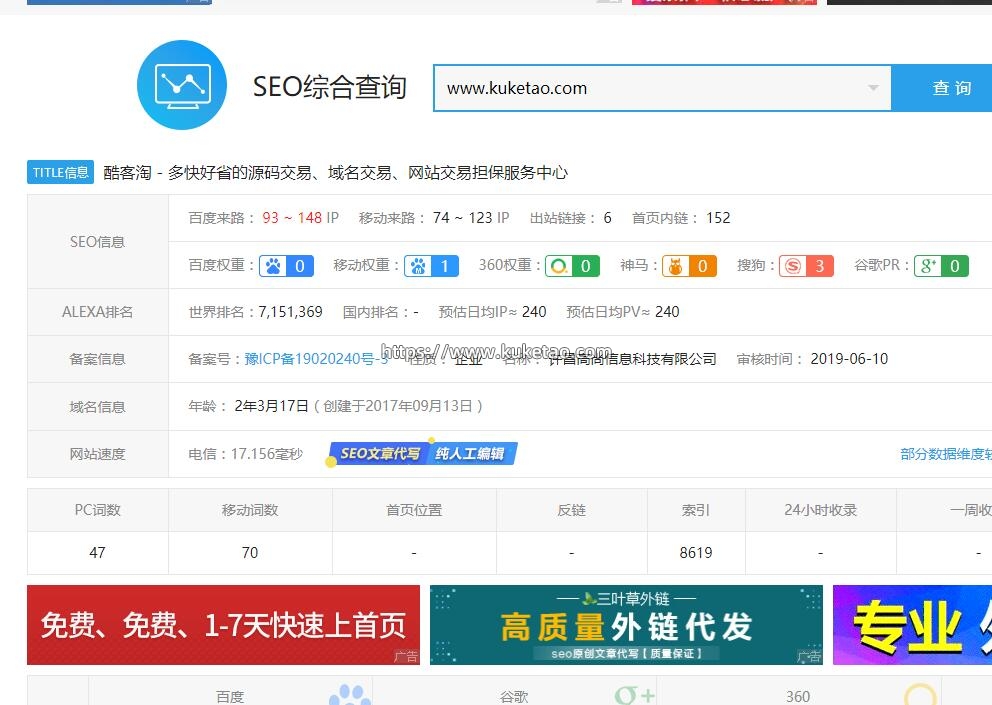Select the 谷歌 column header tab
Viewport: 992px width, 705px height.
[514, 696]
